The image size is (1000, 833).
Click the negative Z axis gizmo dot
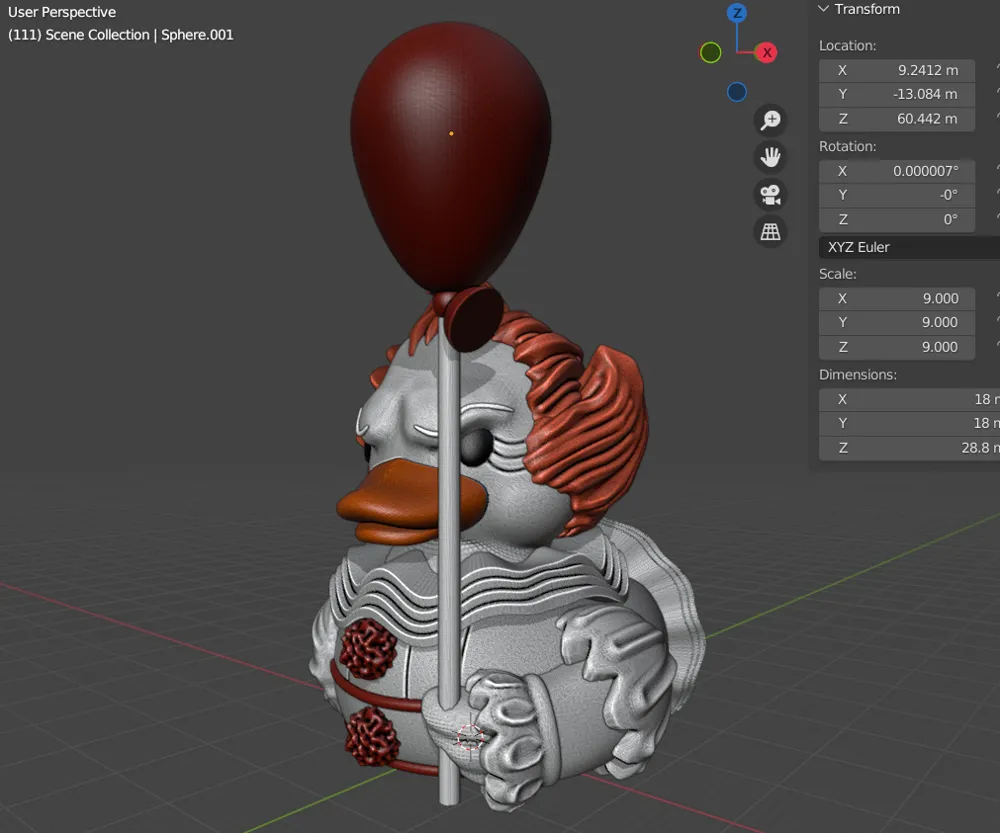click(x=737, y=92)
